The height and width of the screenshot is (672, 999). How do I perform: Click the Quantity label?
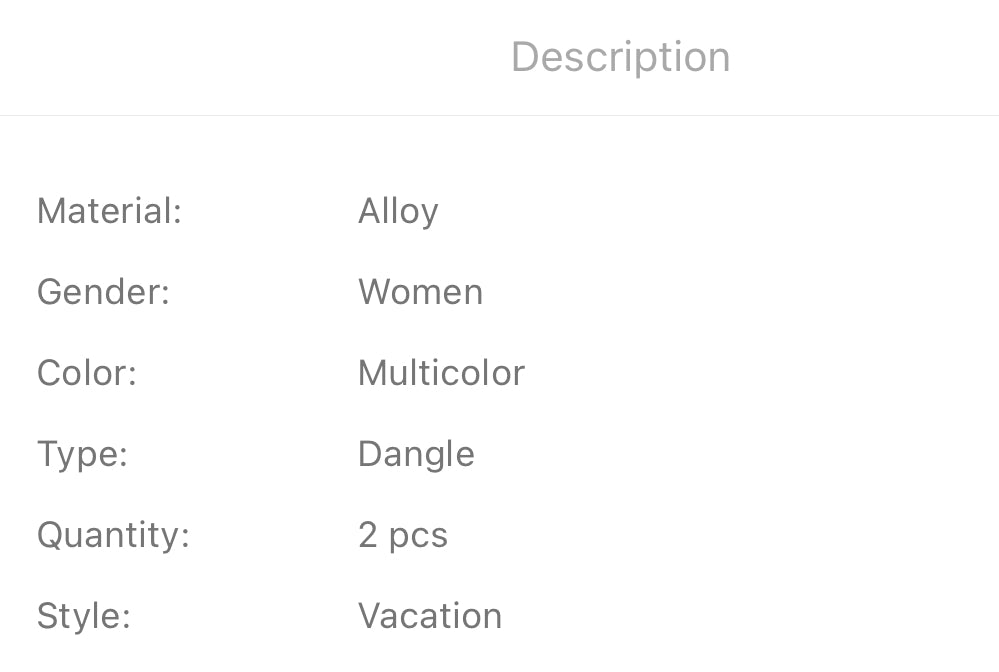pyautogui.click(x=113, y=535)
